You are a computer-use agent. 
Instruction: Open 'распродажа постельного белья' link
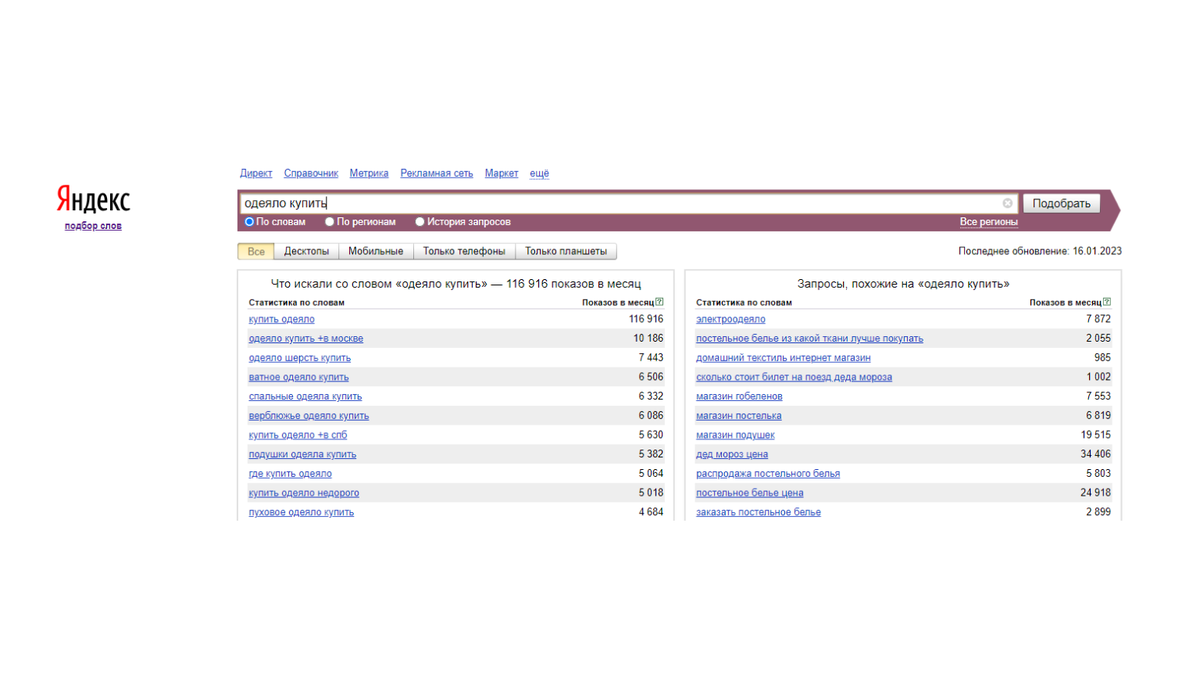coord(768,473)
